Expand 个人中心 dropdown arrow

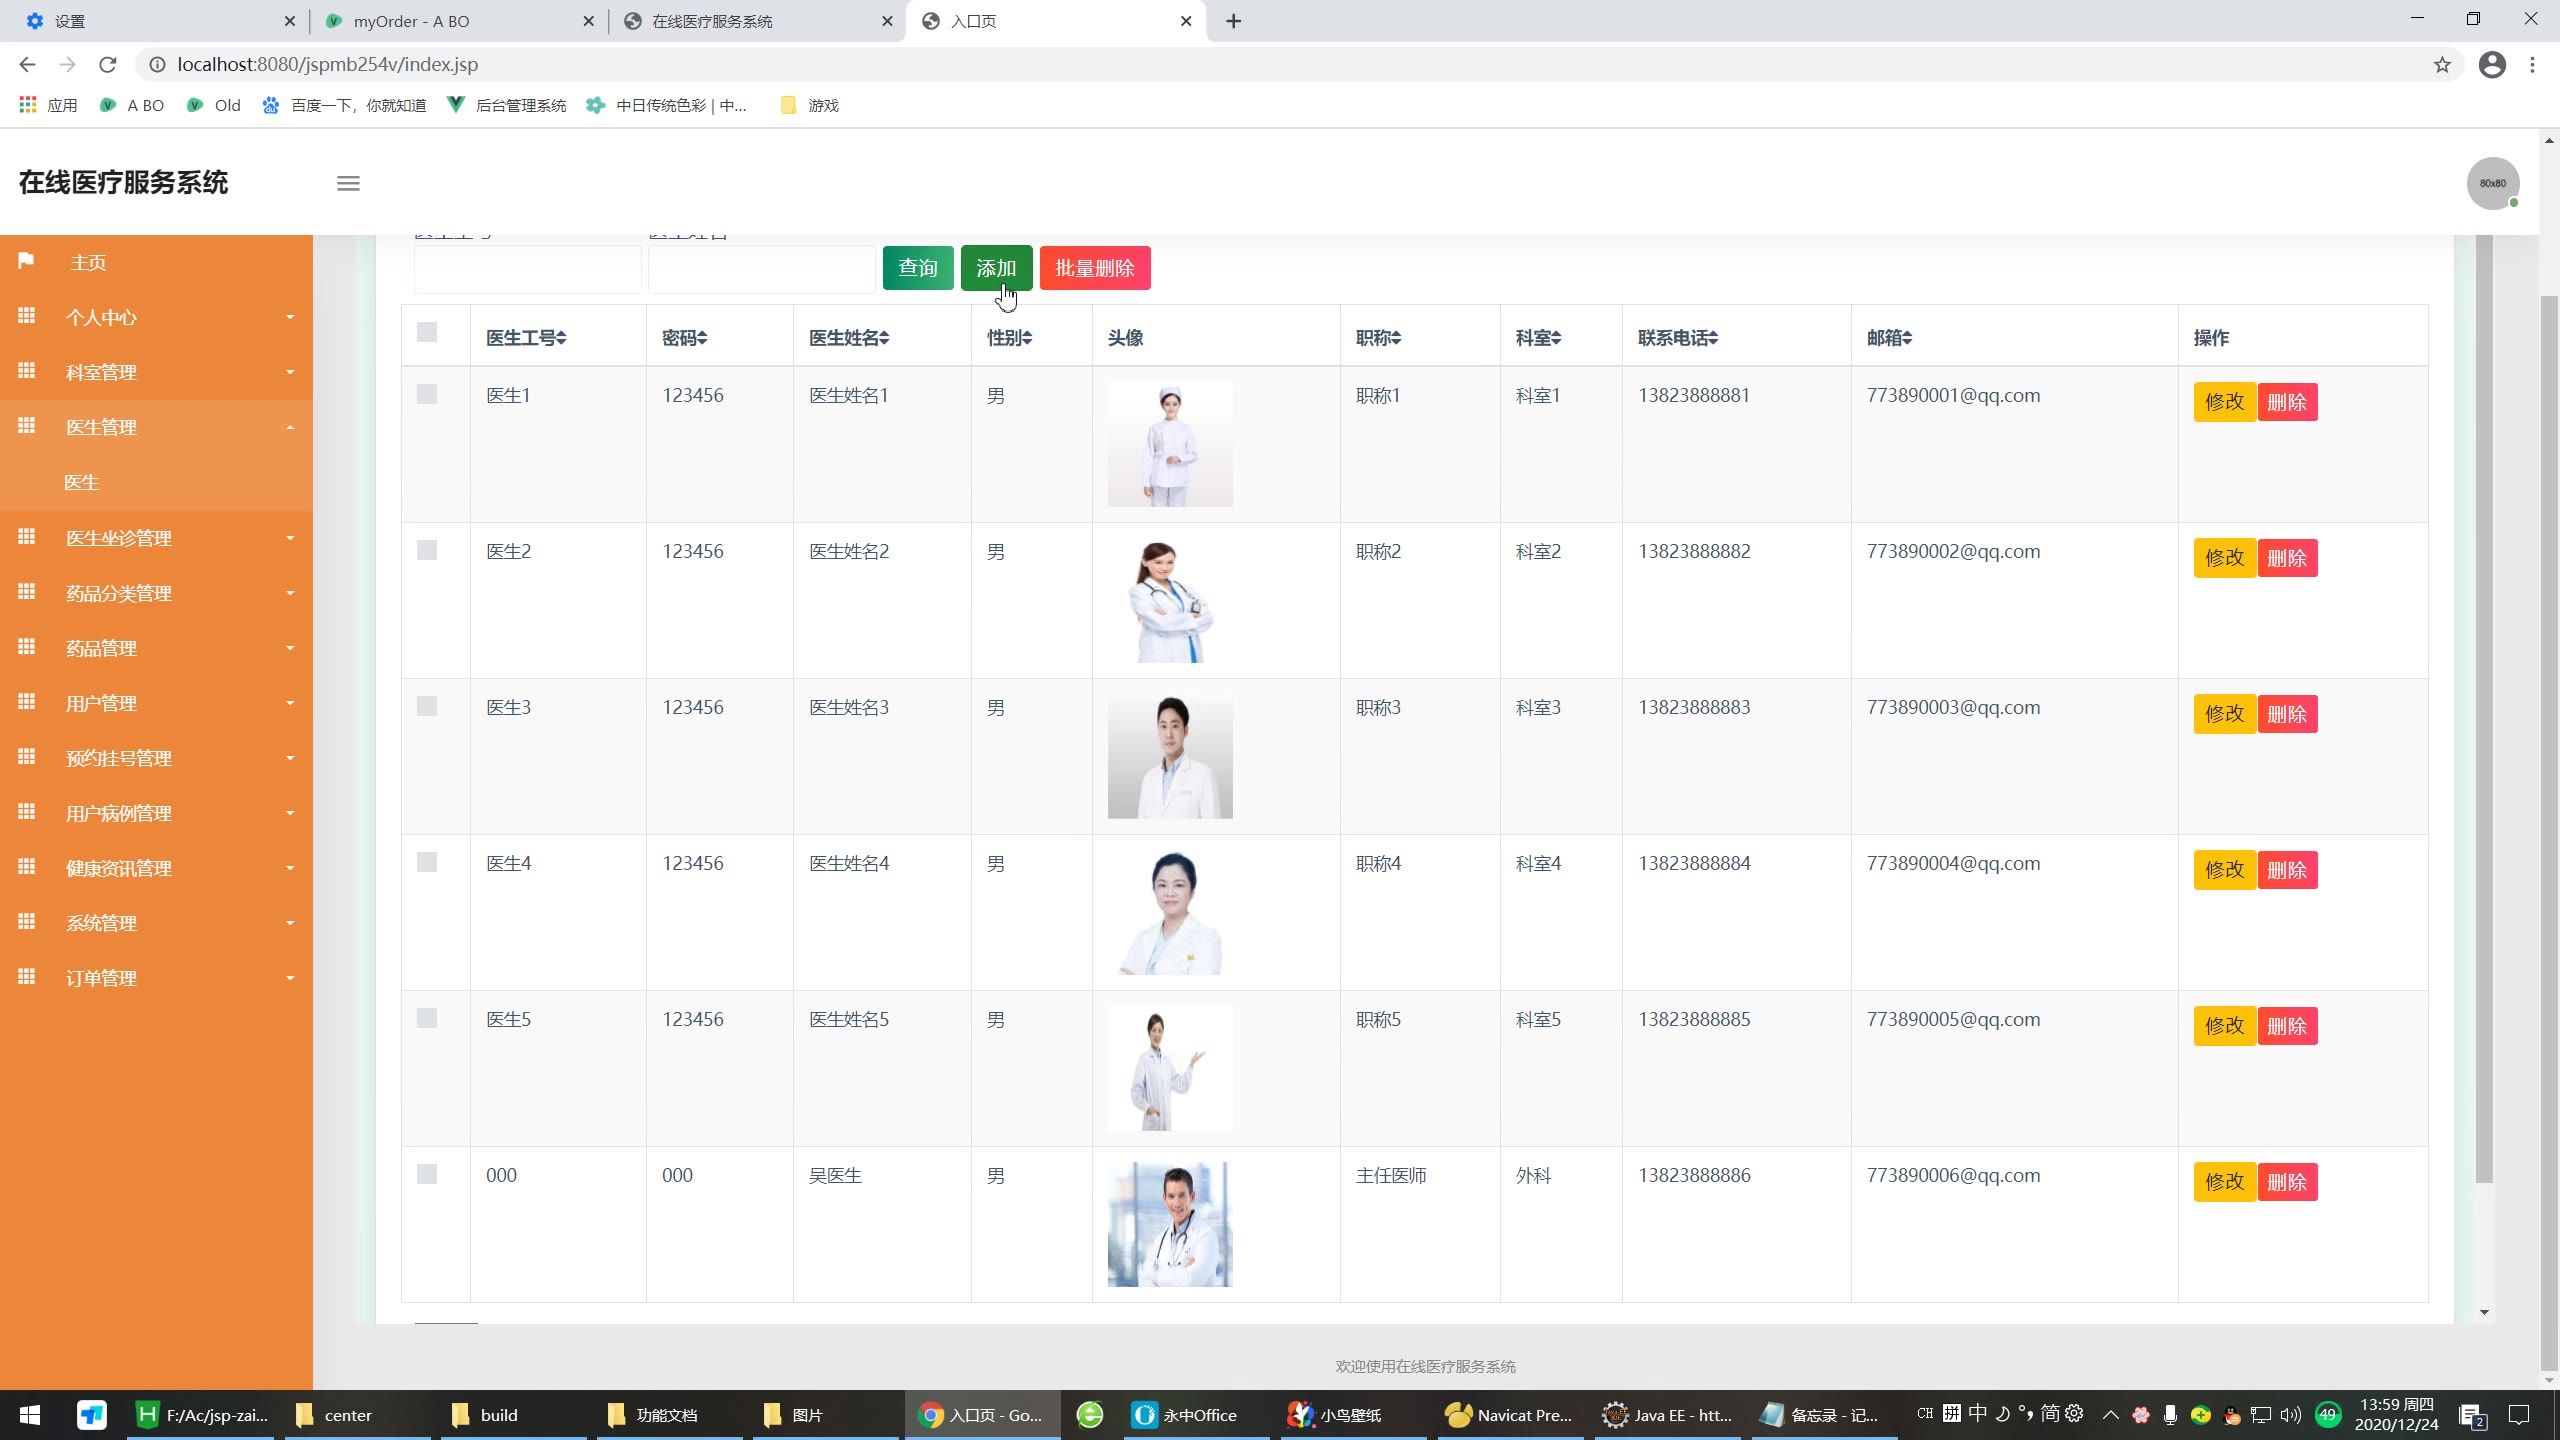(x=290, y=317)
